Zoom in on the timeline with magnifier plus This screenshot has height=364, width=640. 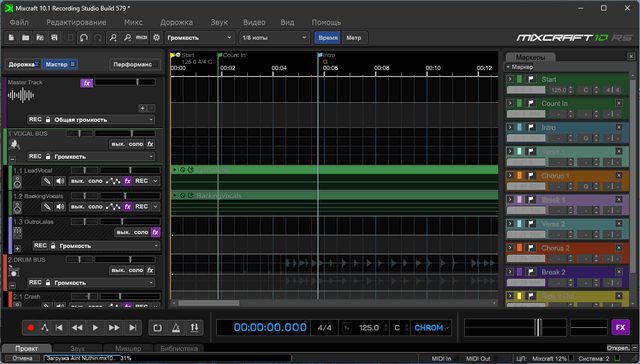click(113, 38)
